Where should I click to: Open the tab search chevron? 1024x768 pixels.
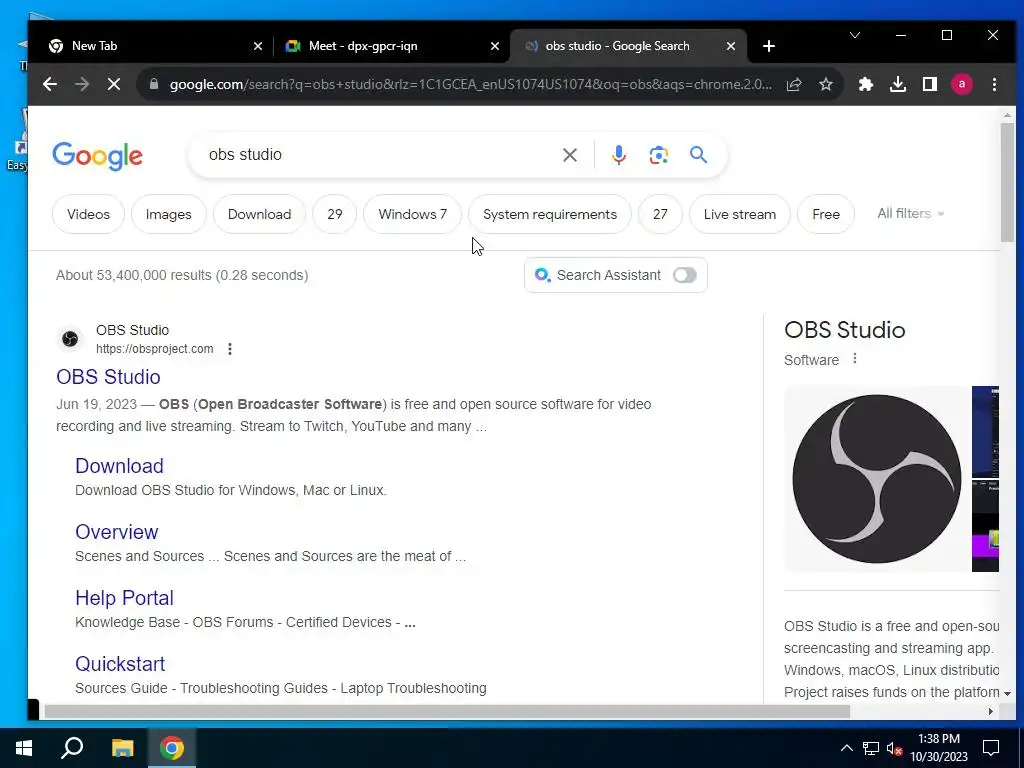[x=854, y=35]
